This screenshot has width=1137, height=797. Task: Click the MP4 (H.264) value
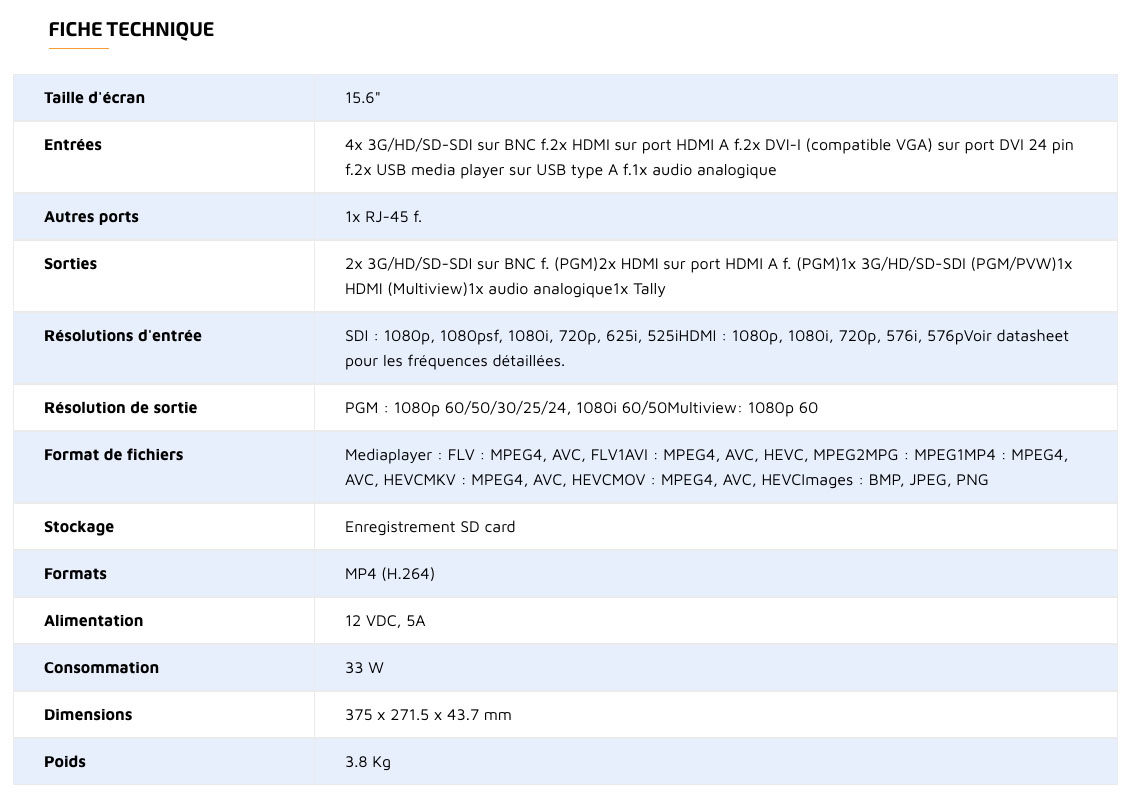(x=390, y=574)
